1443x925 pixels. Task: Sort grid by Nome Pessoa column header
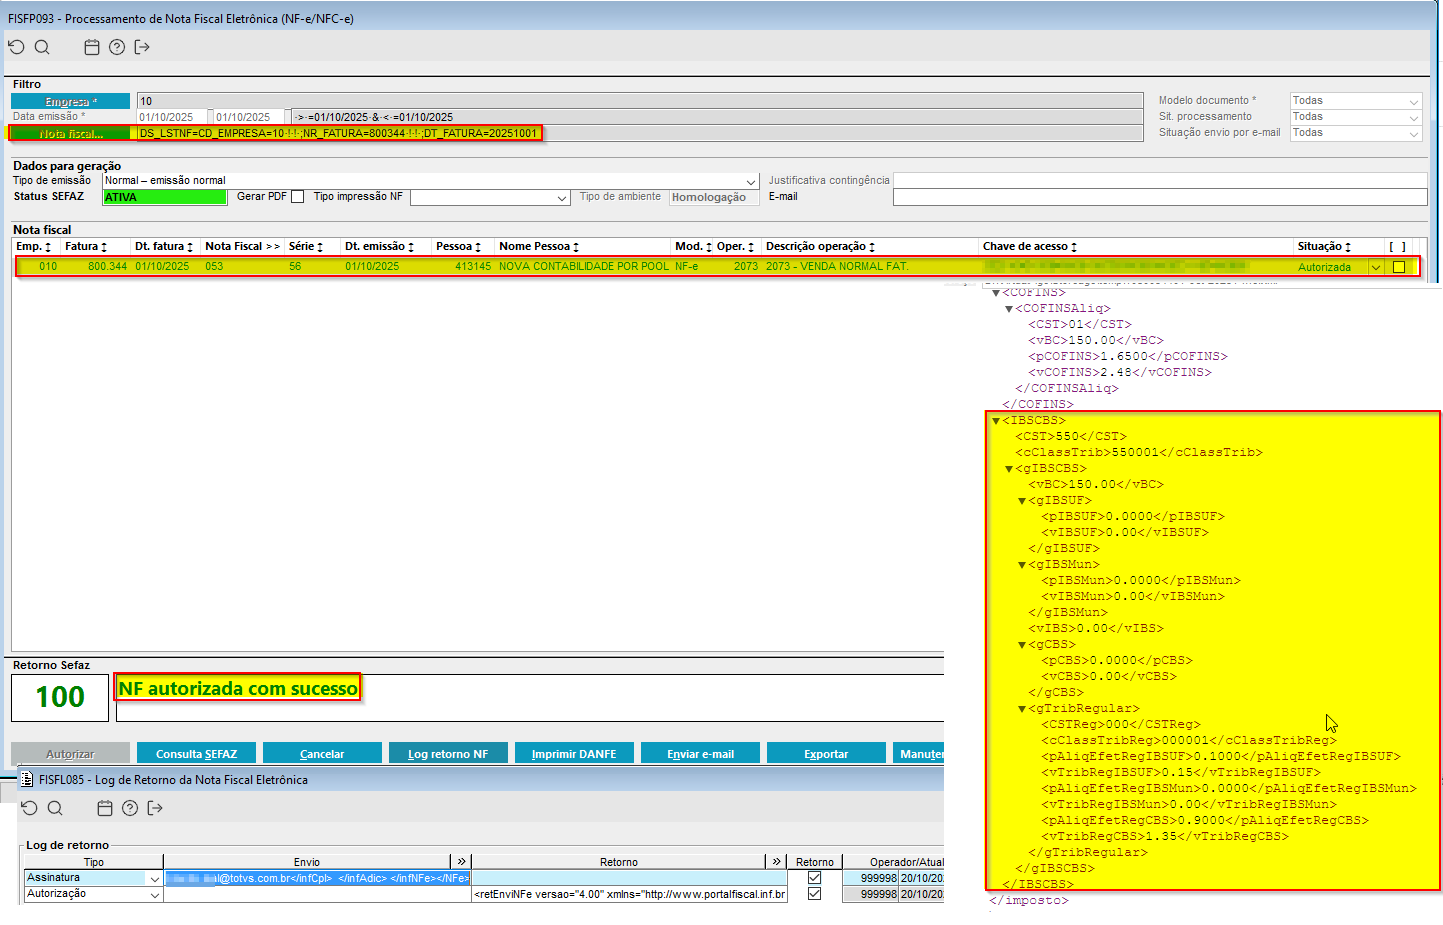[539, 246]
